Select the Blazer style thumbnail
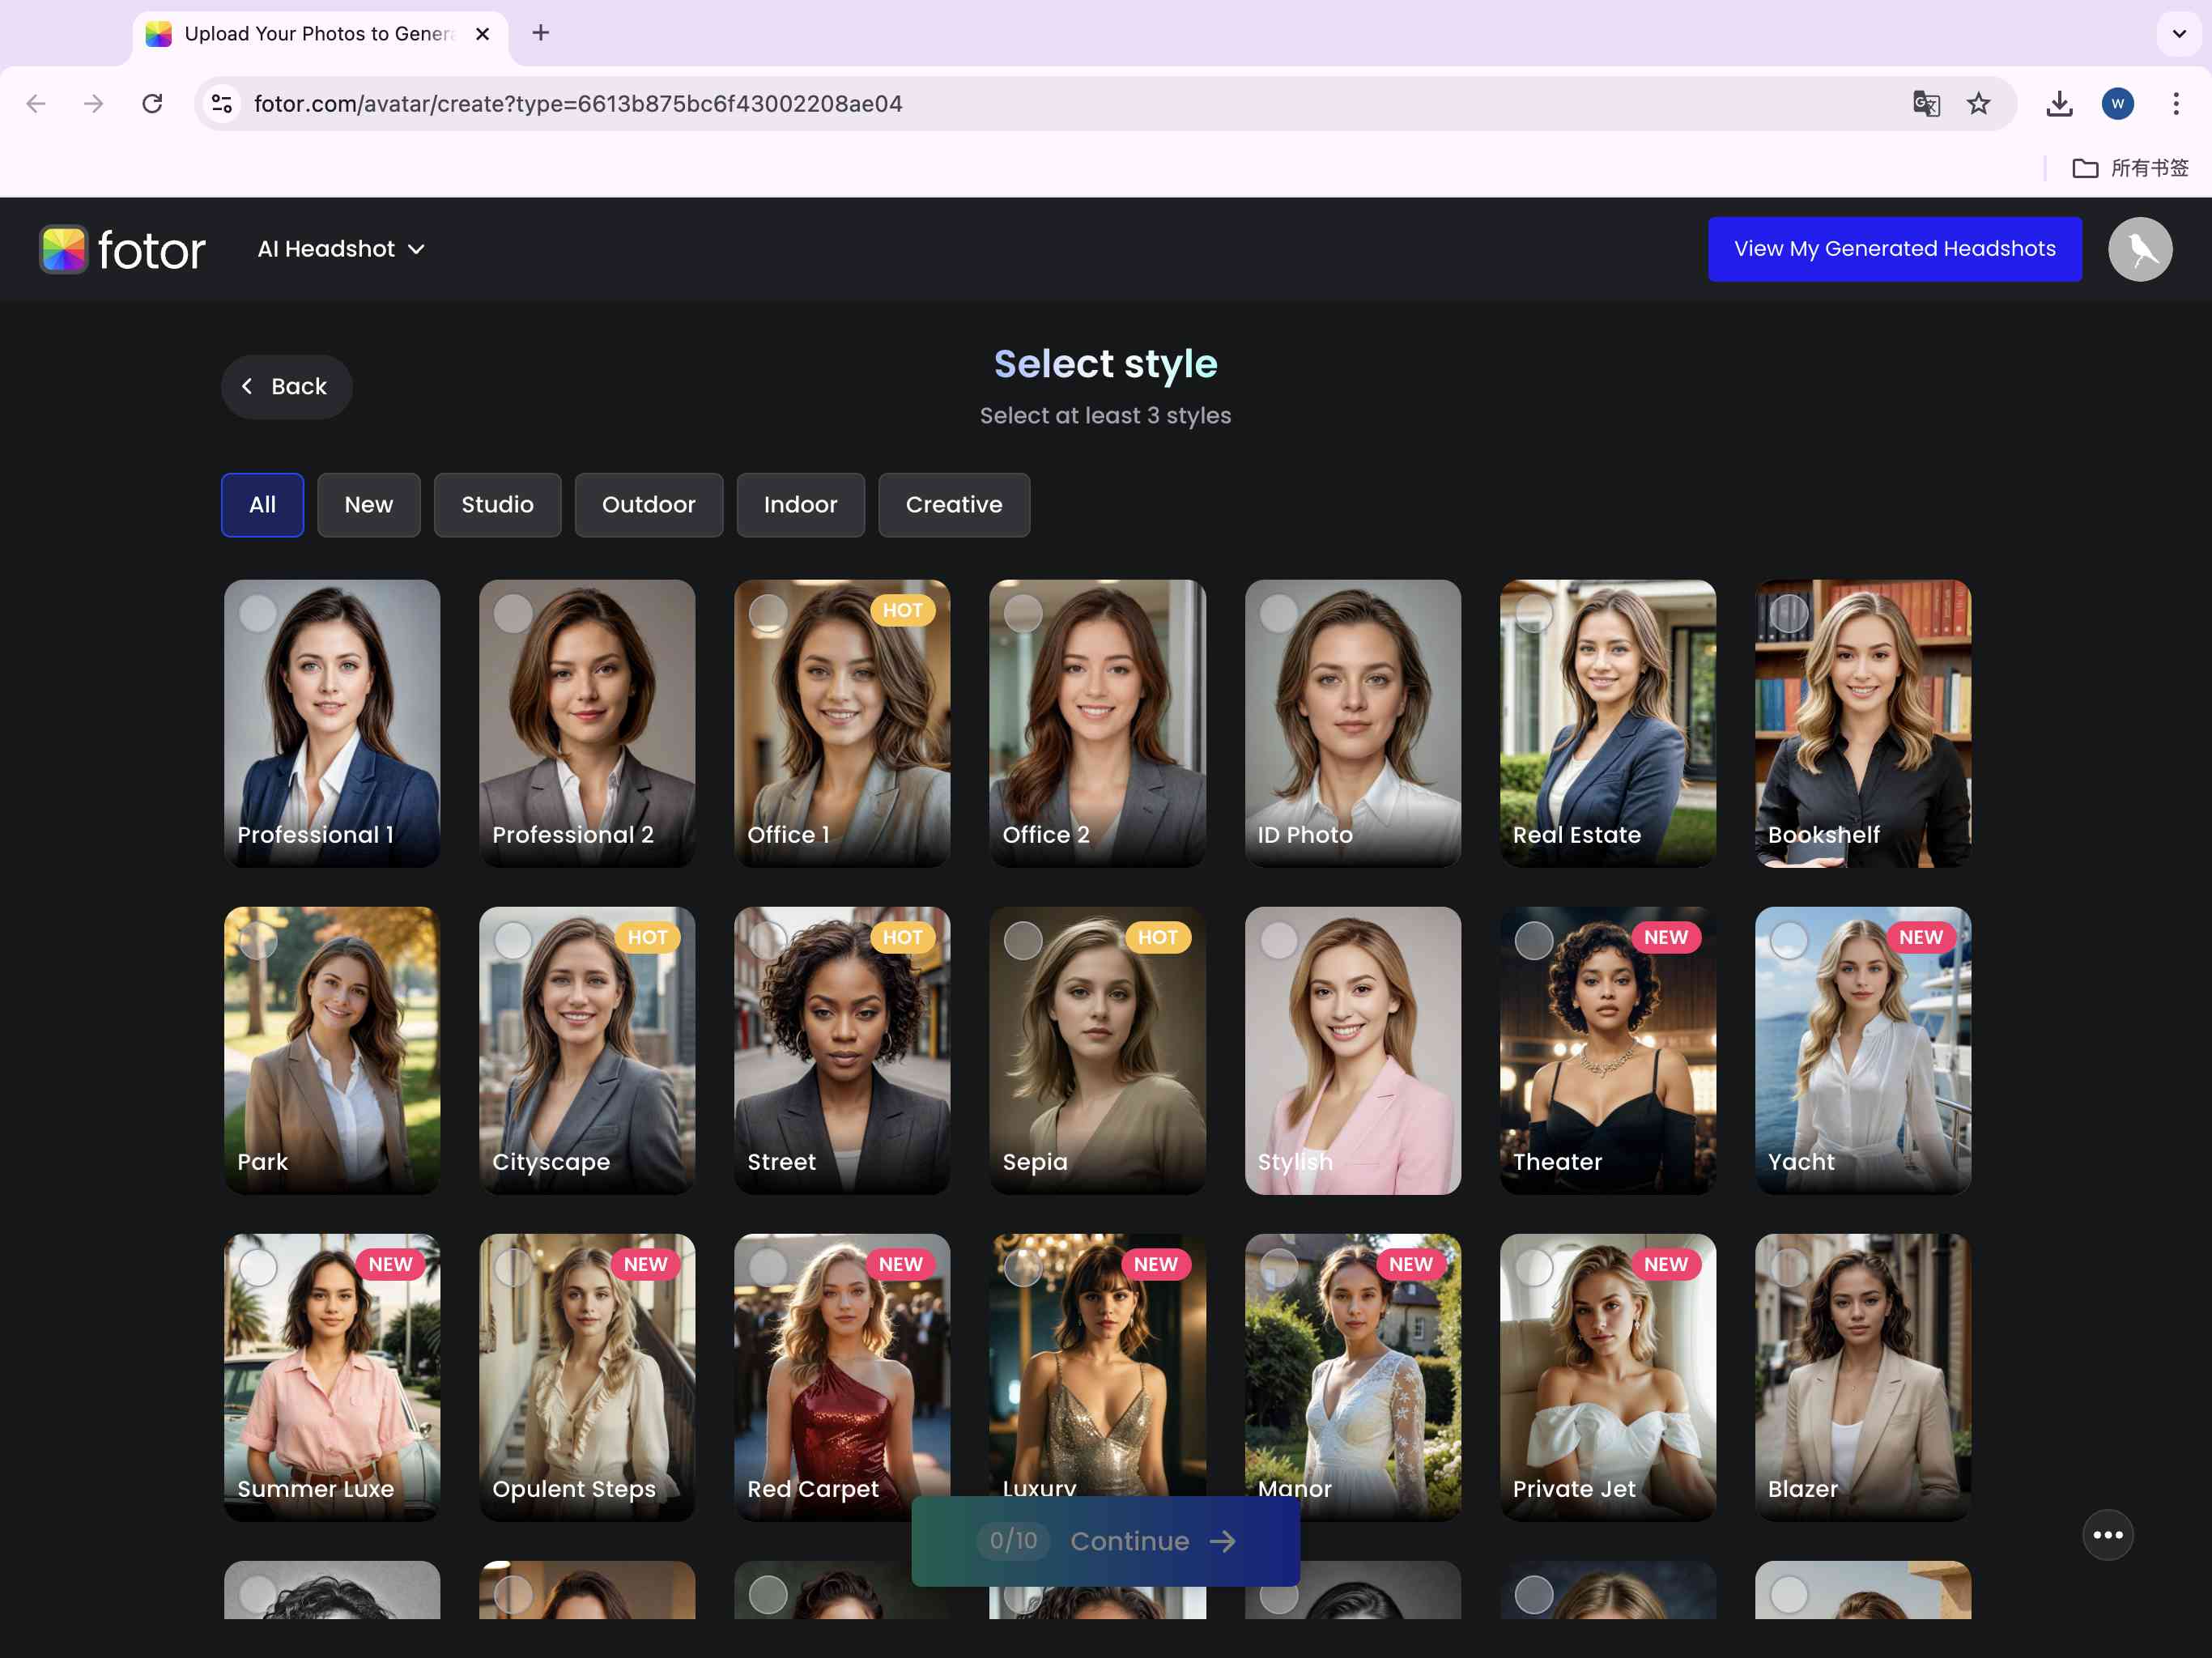The height and width of the screenshot is (1658, 2212). pos(1862,1378)
